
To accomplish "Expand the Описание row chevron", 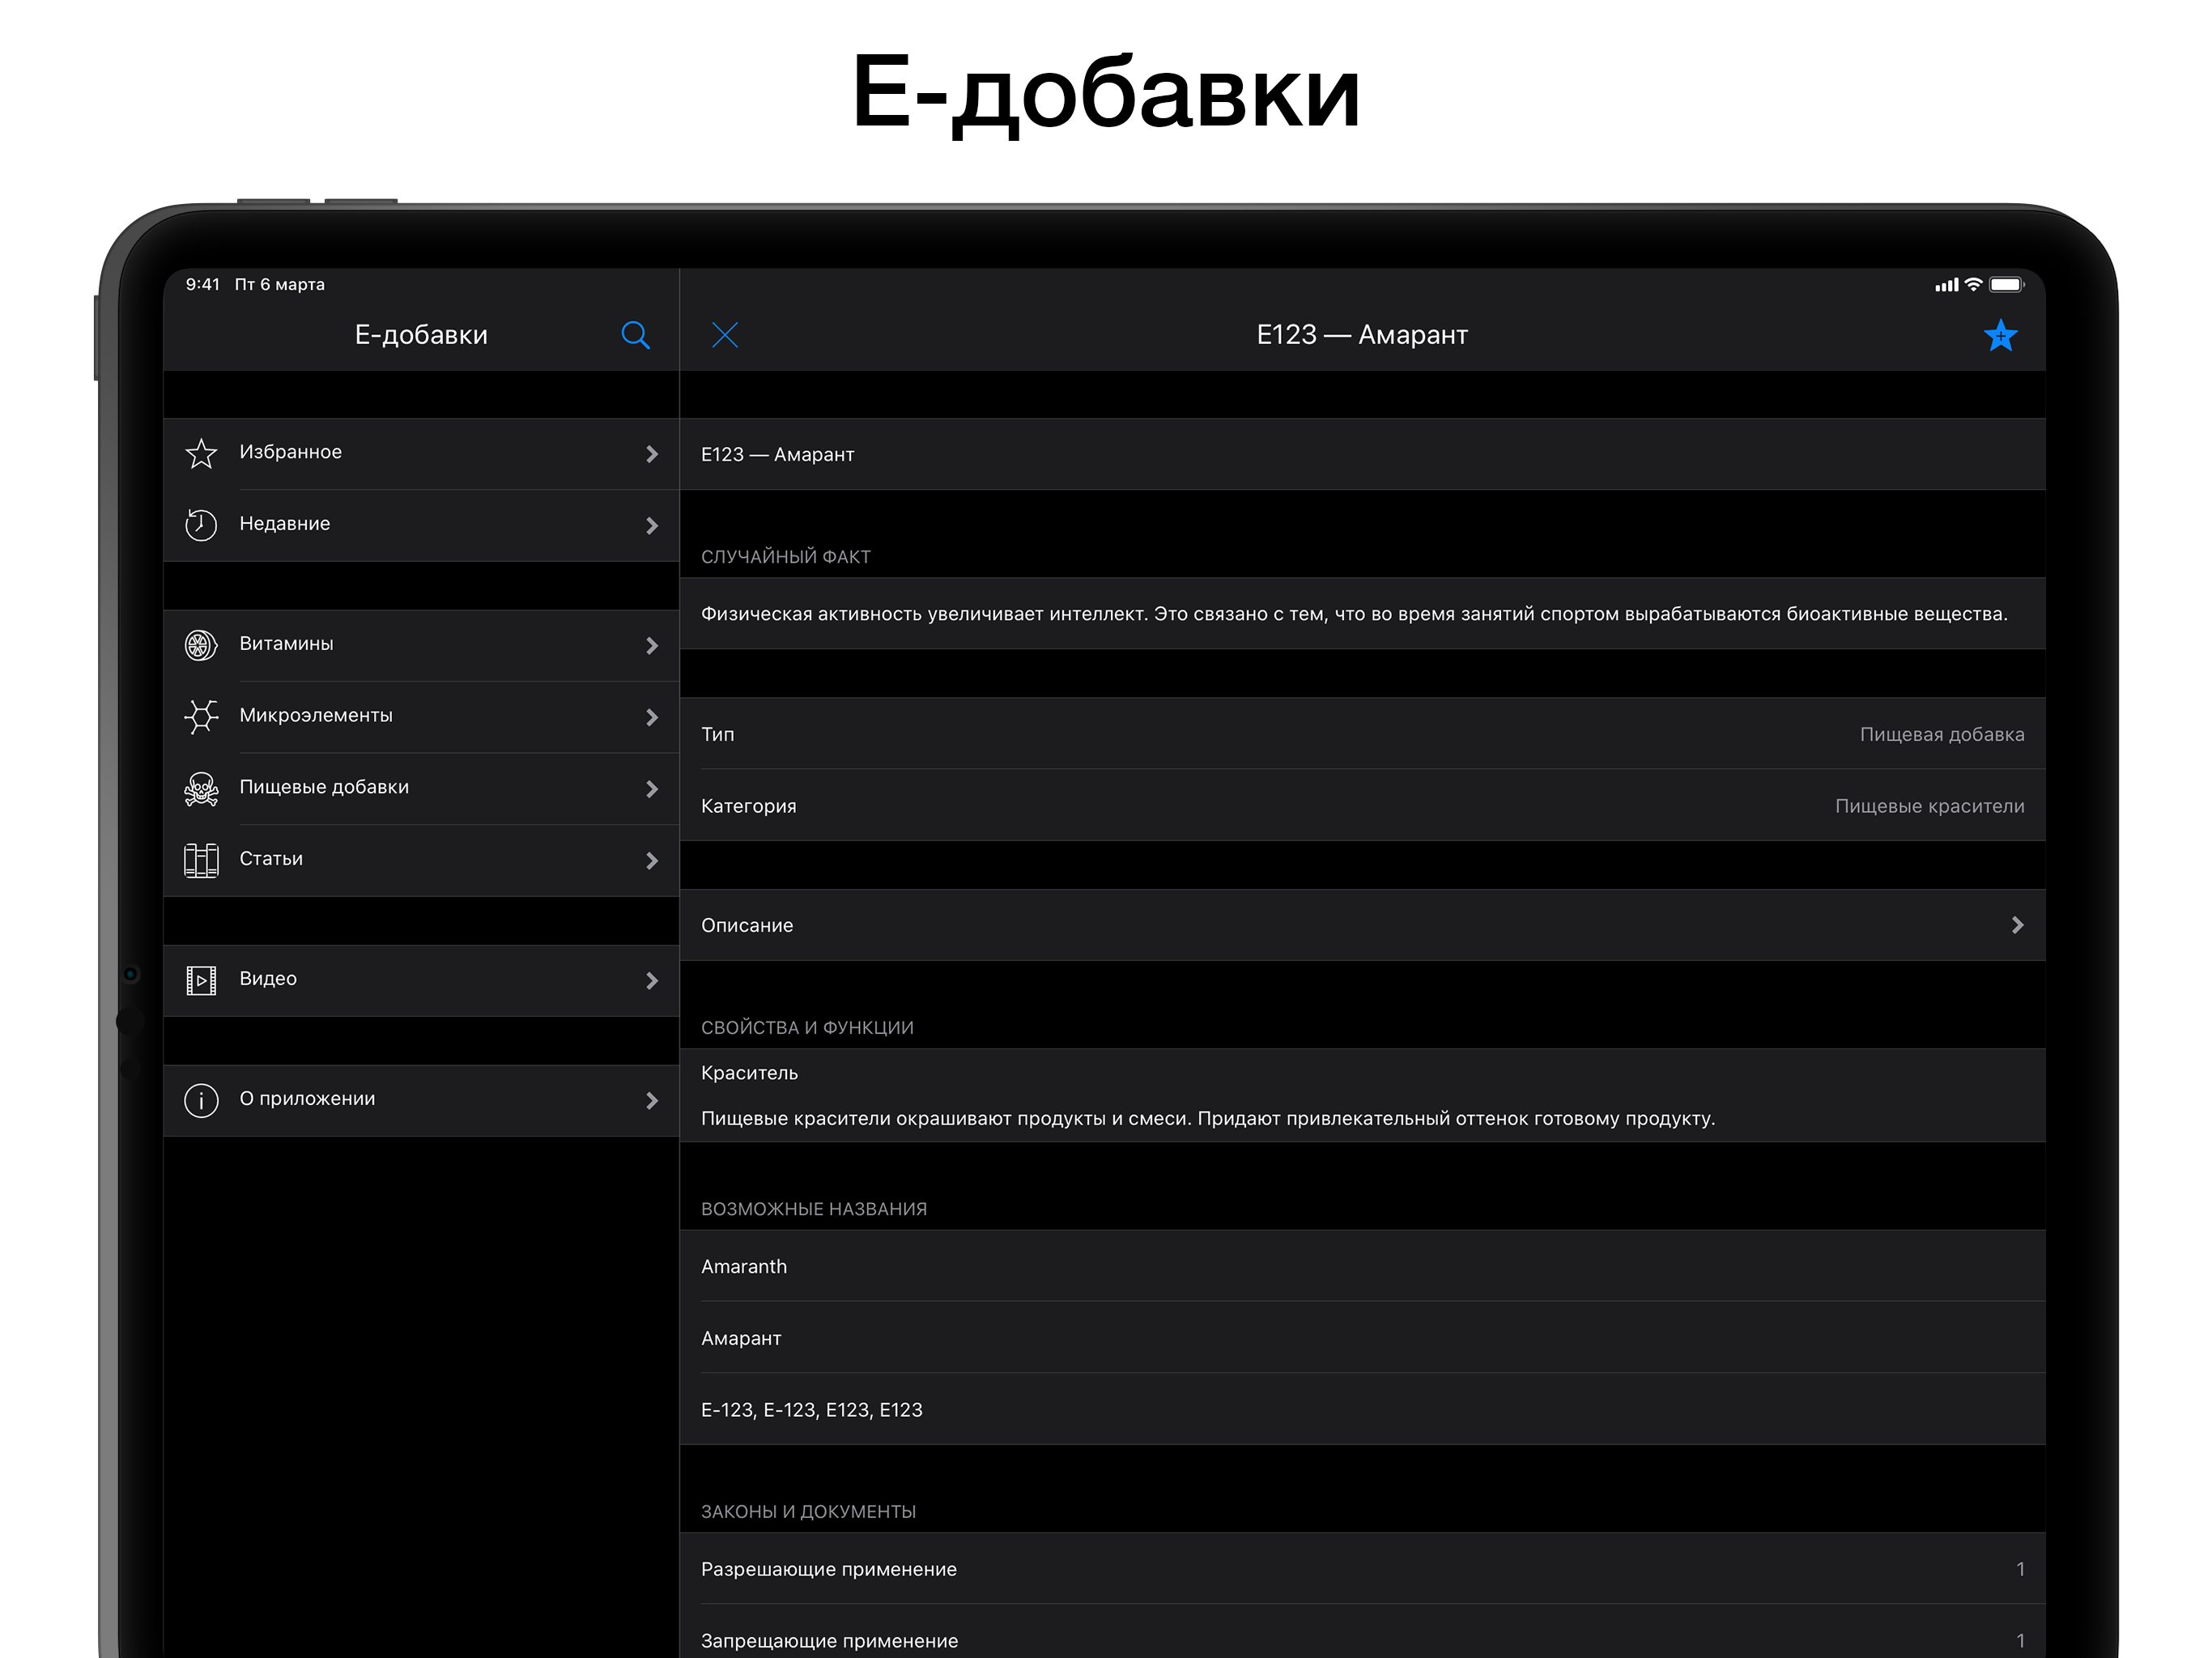I will coord(2017,925).
